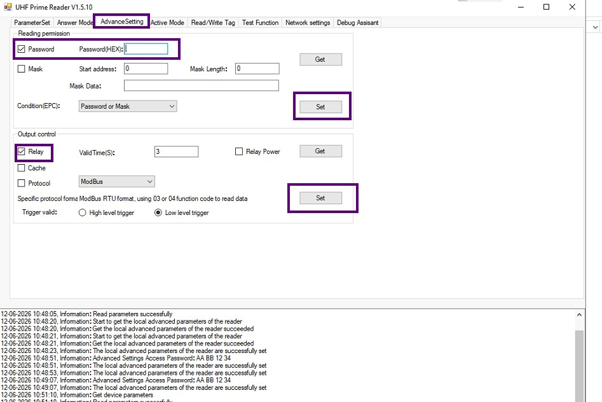Enable the Mask checkbox
This screenshot has width=602, height=402.
(x=21, y=69)
